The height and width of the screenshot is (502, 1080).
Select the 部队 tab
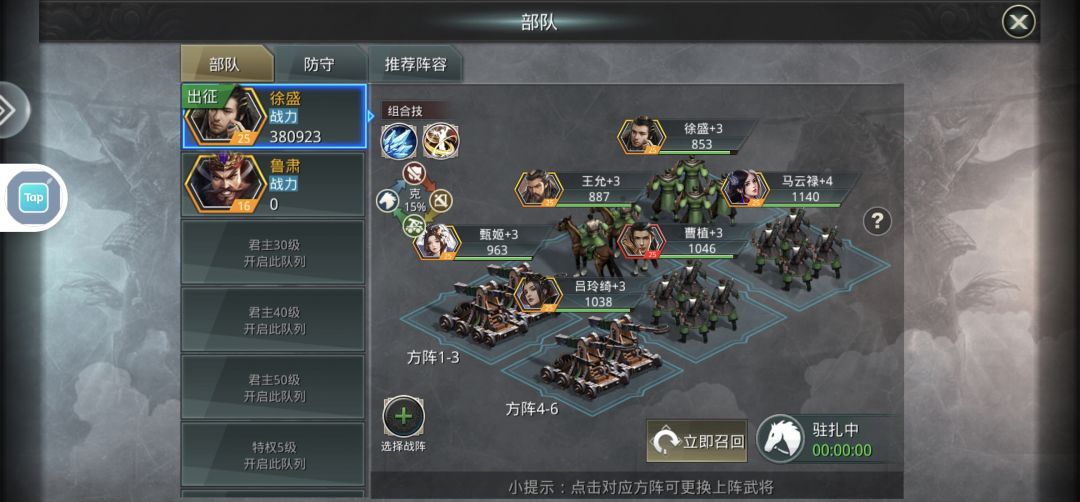[225, 65]
